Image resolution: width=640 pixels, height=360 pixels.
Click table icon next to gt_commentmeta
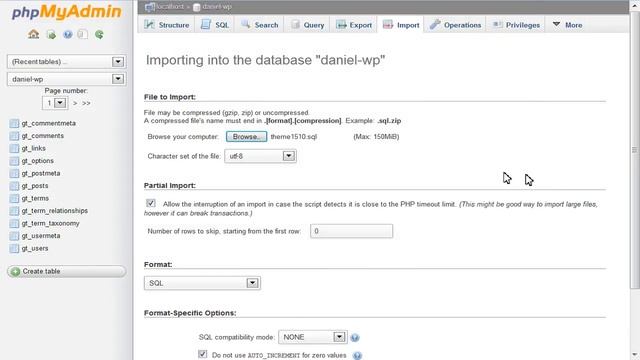(14, 123)
